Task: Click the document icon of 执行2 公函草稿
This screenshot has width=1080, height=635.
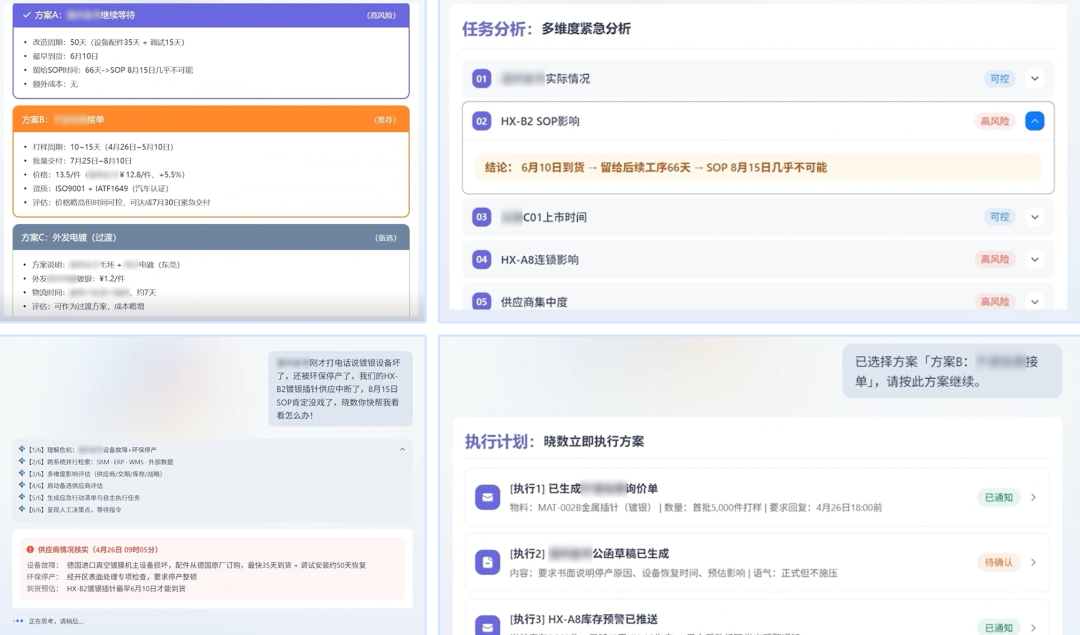Action: coord(488,562)
